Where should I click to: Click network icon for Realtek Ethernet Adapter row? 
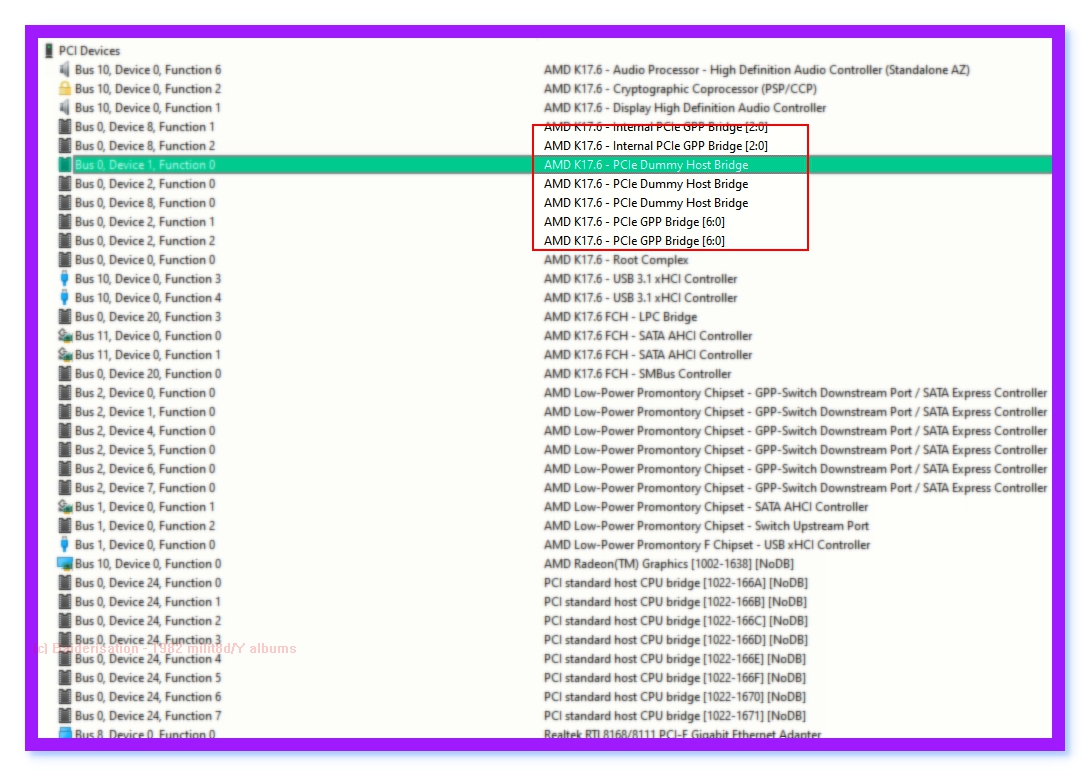[65, 735]
